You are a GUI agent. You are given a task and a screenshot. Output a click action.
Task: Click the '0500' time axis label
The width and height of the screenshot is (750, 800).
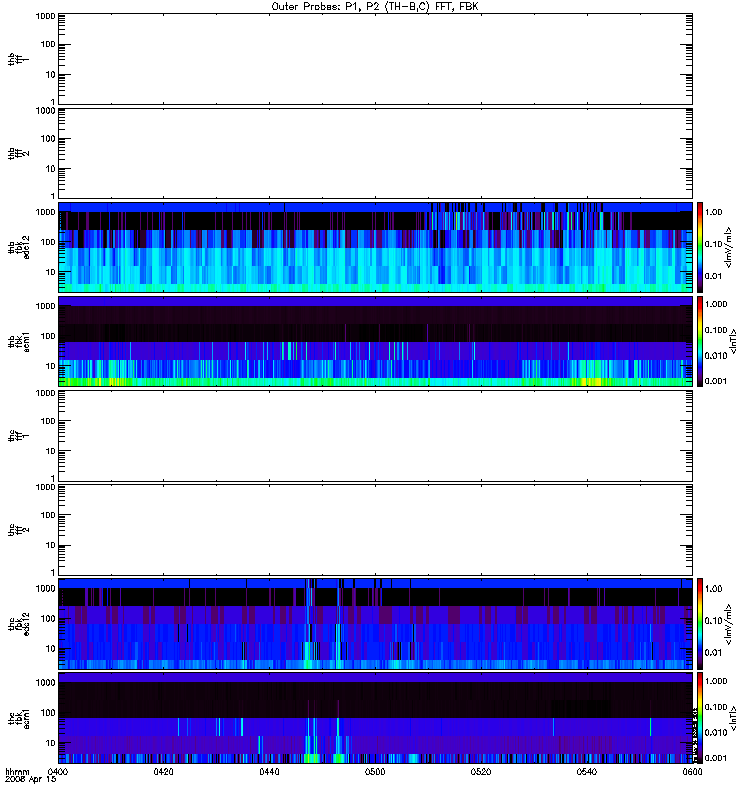tap(375, 772)
